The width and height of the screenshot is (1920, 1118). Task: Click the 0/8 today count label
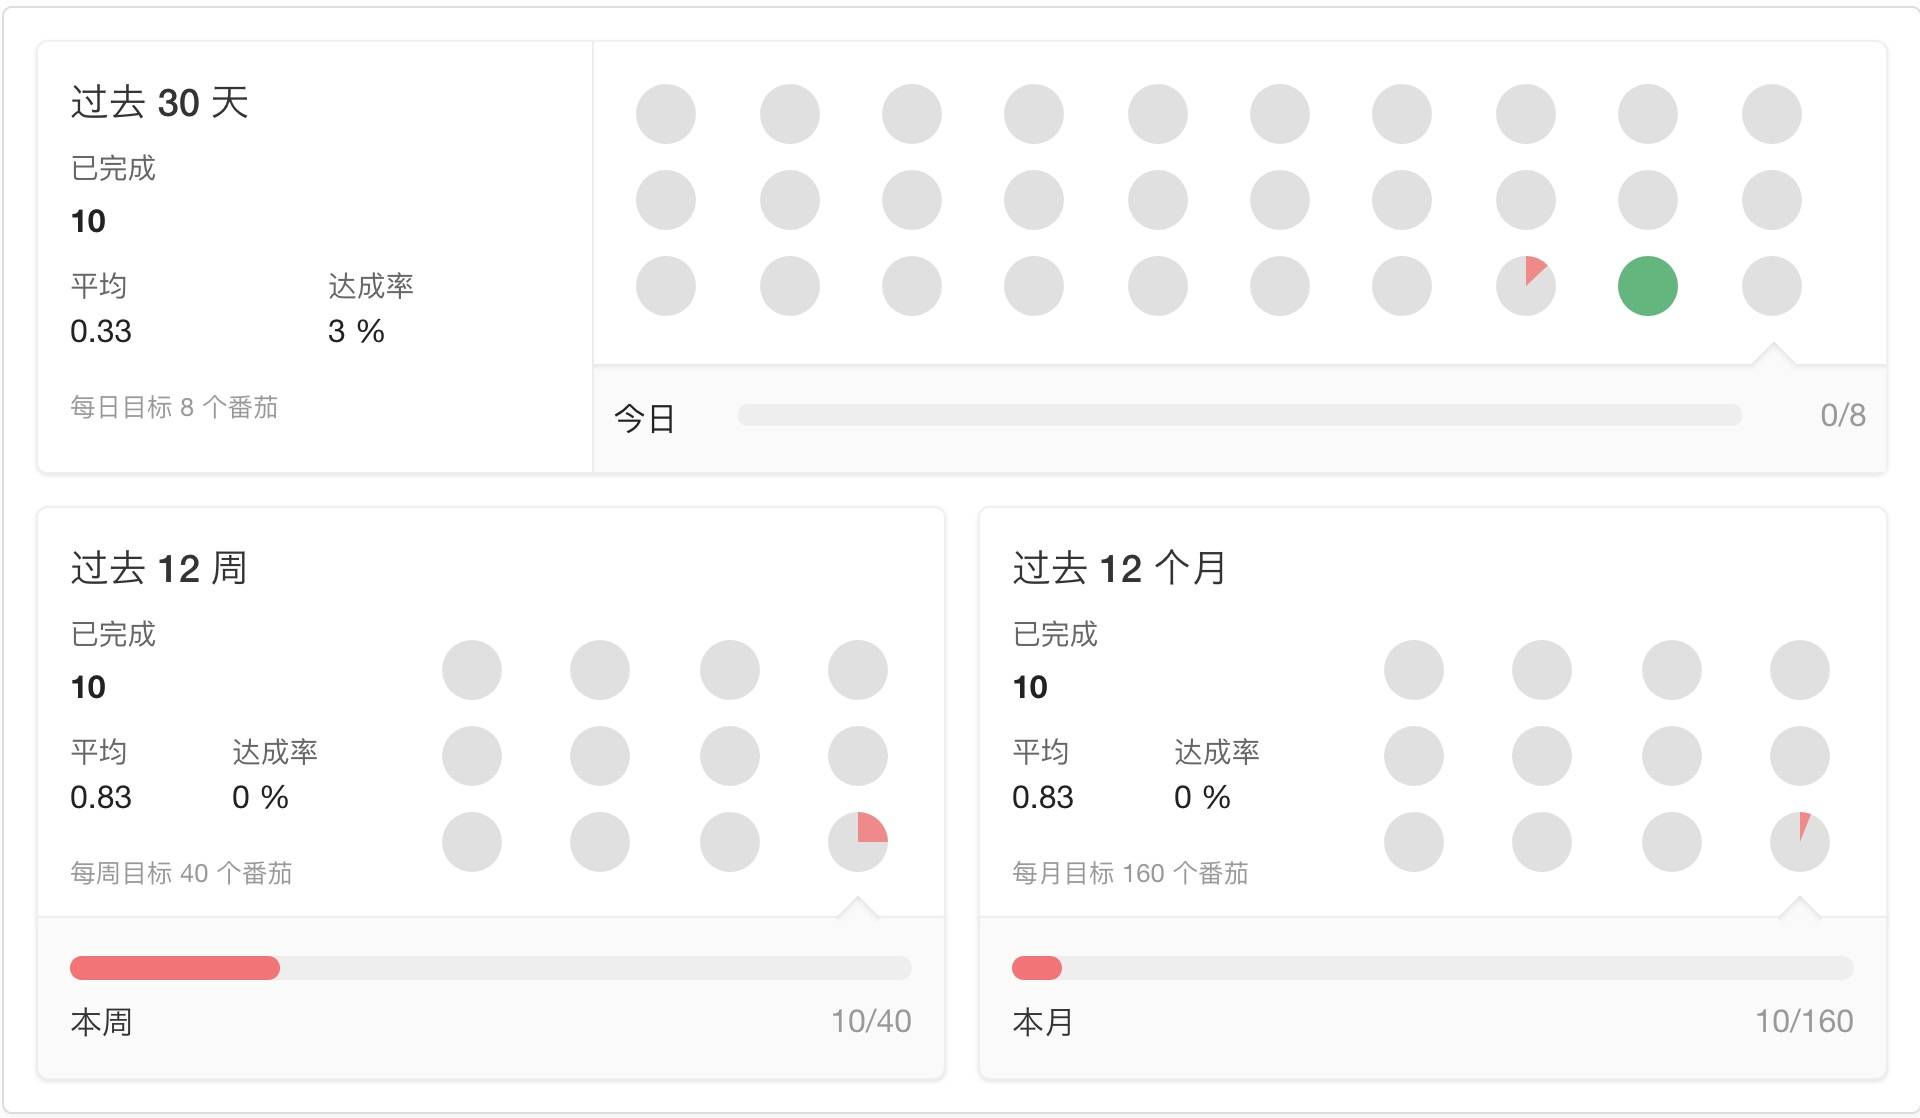click(1843, 415)
